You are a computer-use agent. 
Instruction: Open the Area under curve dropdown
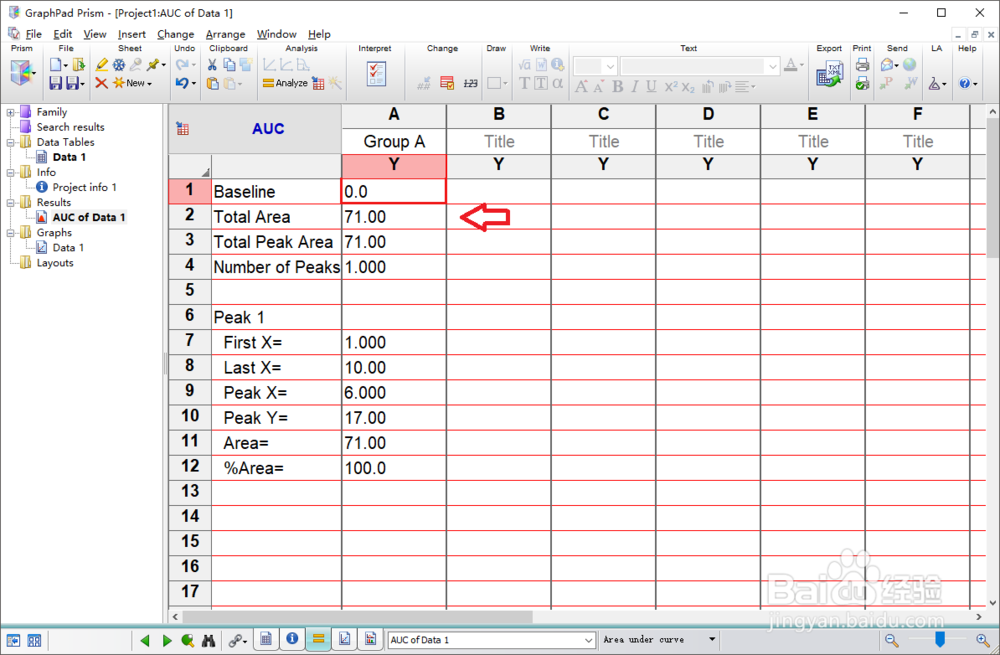pyautogui.click(x=712, y=640)
